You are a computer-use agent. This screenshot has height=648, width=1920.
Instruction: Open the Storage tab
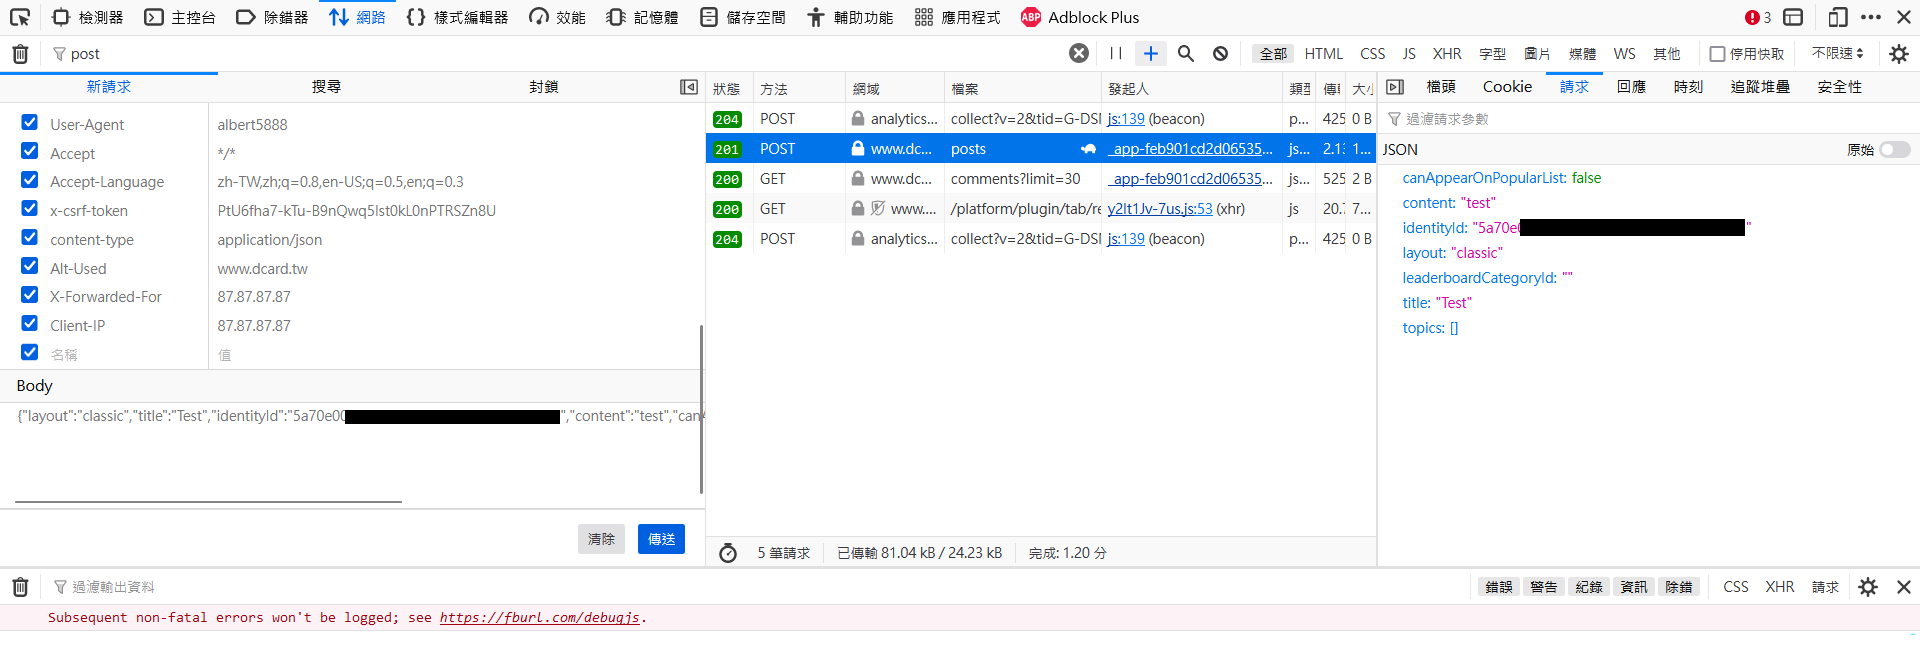click(x=742, y=17)
